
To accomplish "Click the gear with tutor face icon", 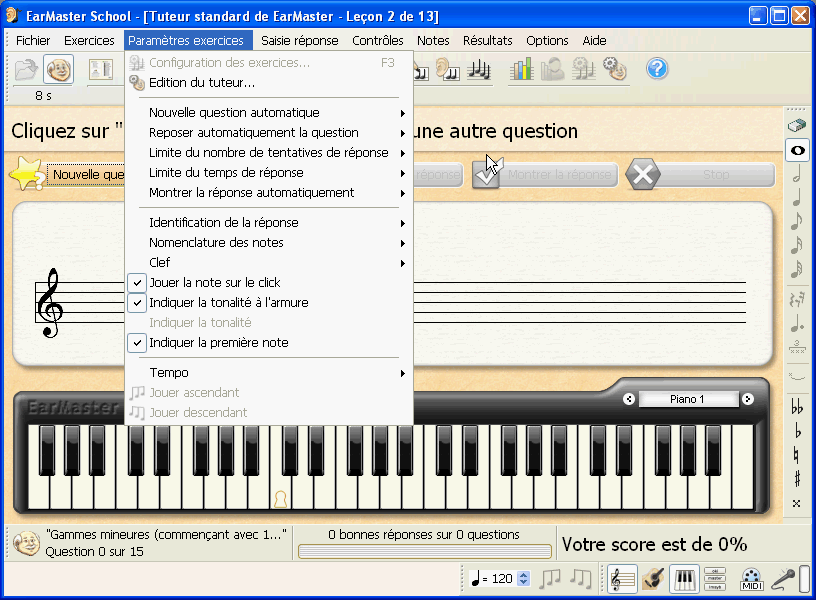I will pyautogui.click(x=615, y=69).
